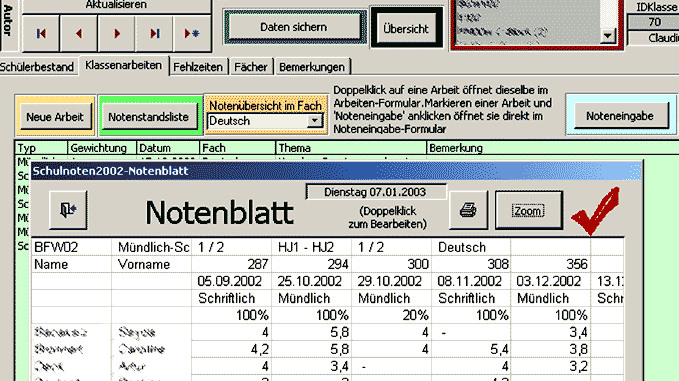
Task: Switch to the Fehlzeiten tab
Action: 198,67
